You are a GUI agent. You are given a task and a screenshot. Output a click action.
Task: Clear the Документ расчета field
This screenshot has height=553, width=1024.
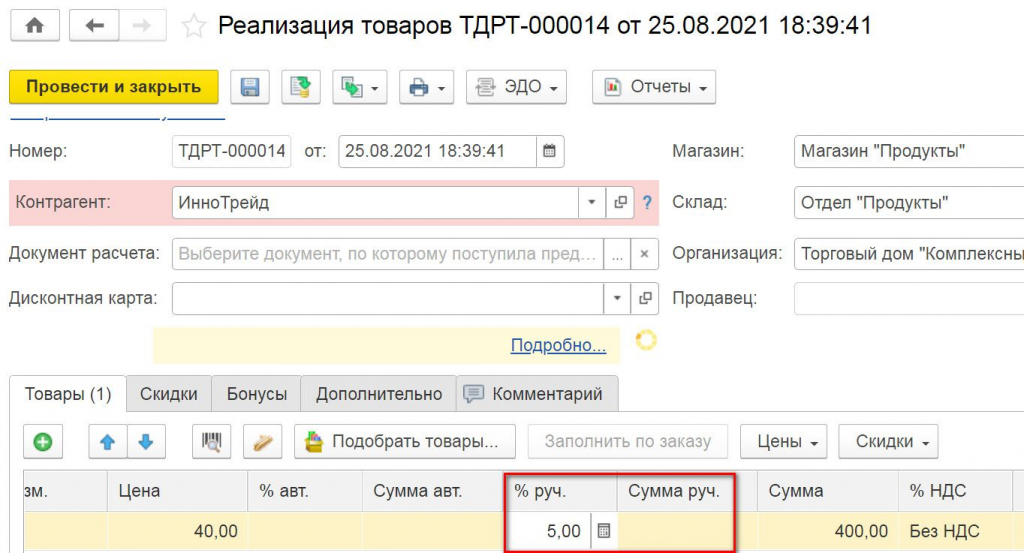pyautogui.click(x=645, y=254)
